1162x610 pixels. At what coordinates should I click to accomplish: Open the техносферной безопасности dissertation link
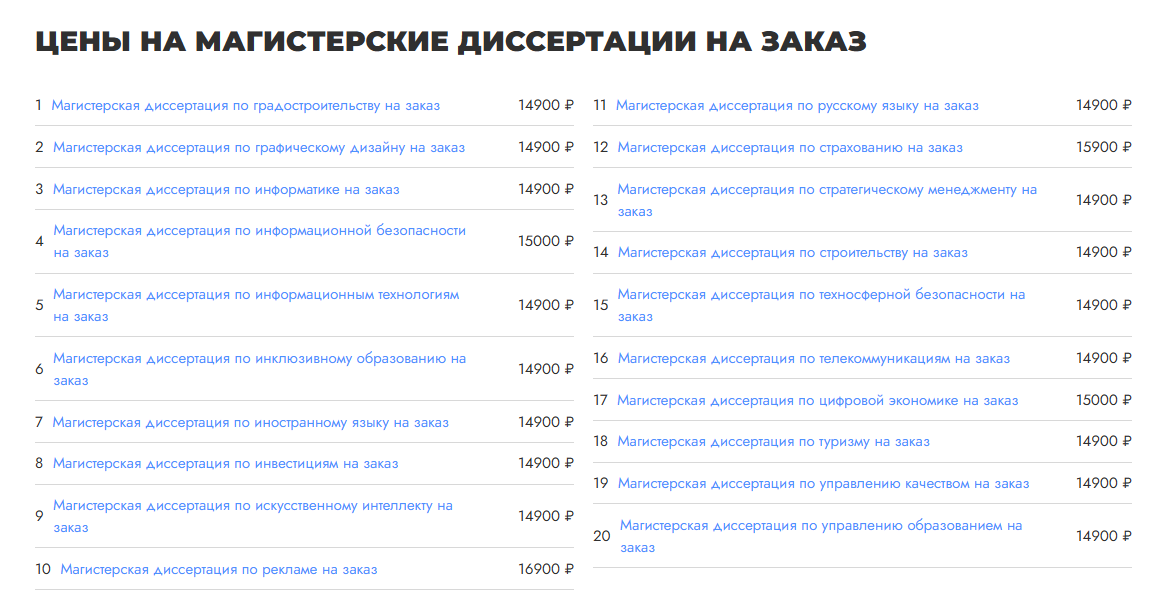[x=821, y=305]
